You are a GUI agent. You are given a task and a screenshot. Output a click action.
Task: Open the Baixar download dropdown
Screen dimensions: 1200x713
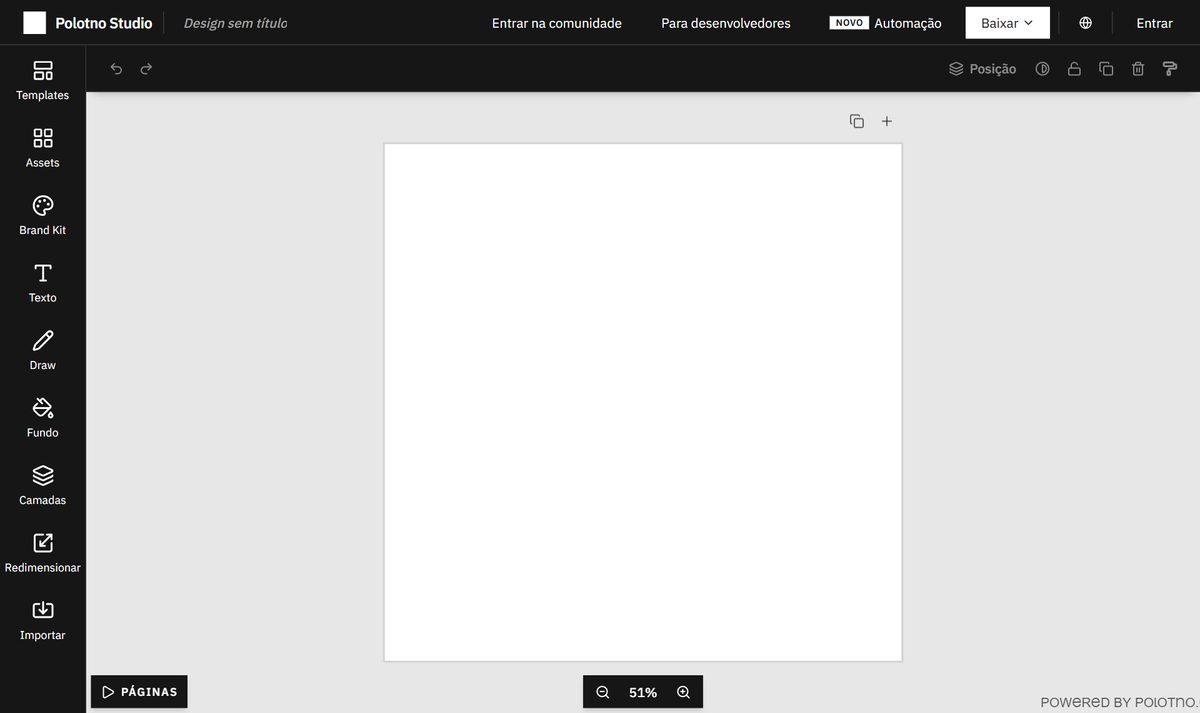pyautogui.click(x=1007, y=23)
